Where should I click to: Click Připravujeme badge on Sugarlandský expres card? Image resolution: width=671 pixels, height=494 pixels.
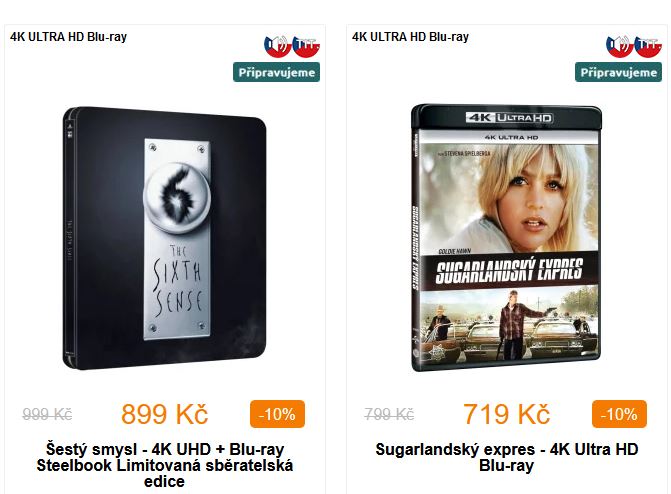click(x=618, y=72)
